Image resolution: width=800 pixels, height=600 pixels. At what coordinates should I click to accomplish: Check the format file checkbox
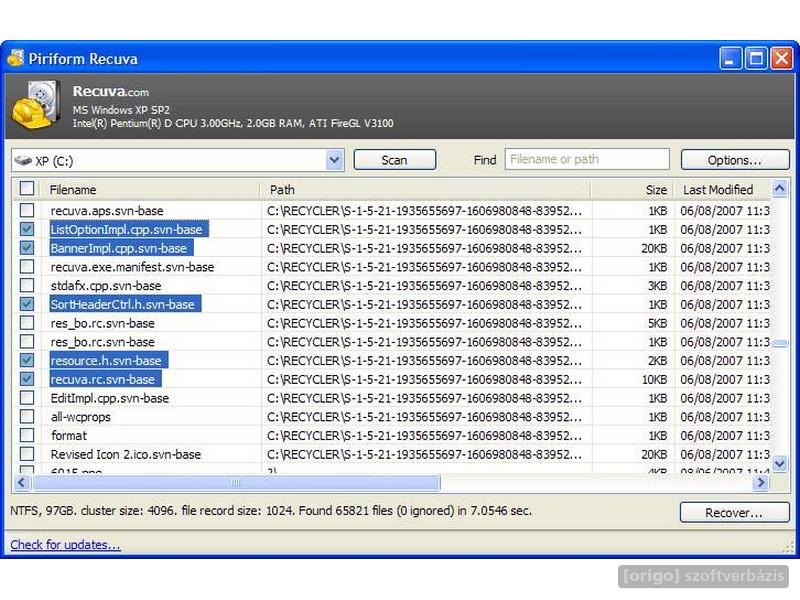(27, 435)
